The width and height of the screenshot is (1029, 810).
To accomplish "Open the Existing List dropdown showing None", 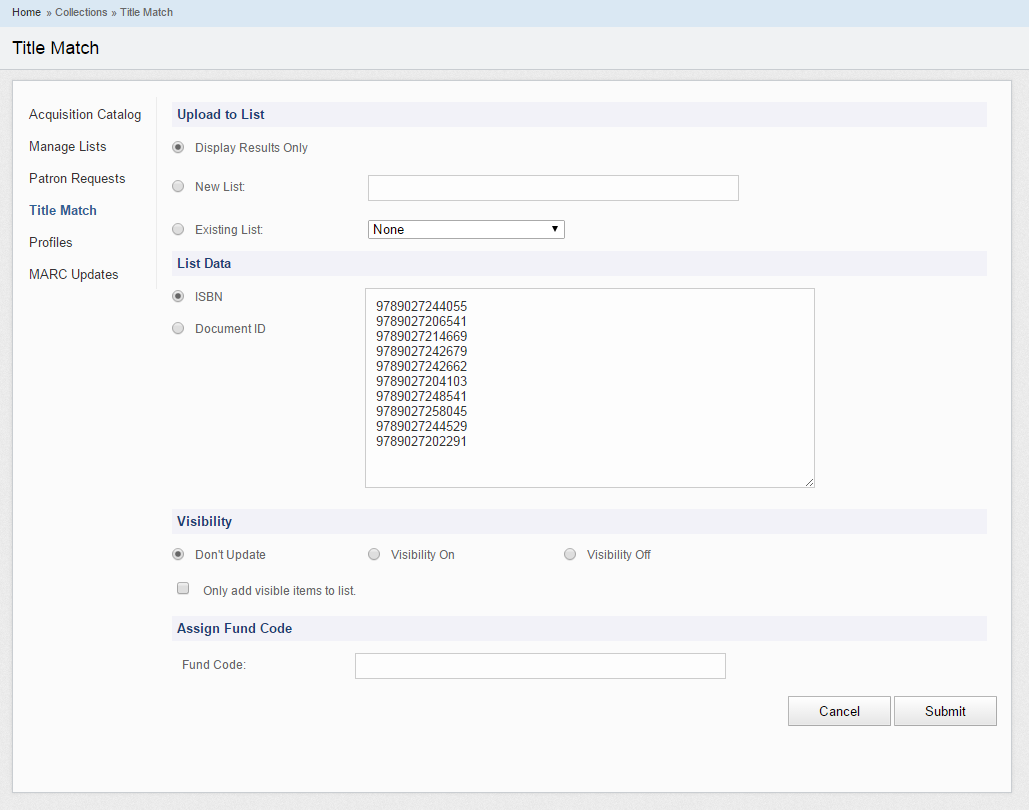I will tap(466, 229).
